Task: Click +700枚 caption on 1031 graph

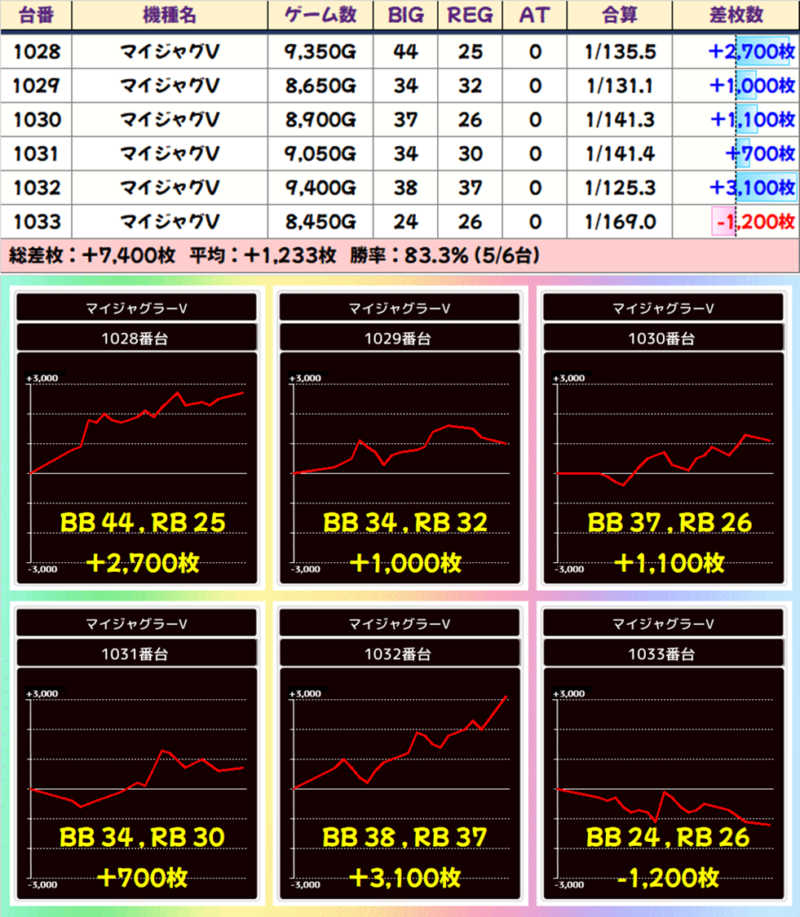Action: 142,877
